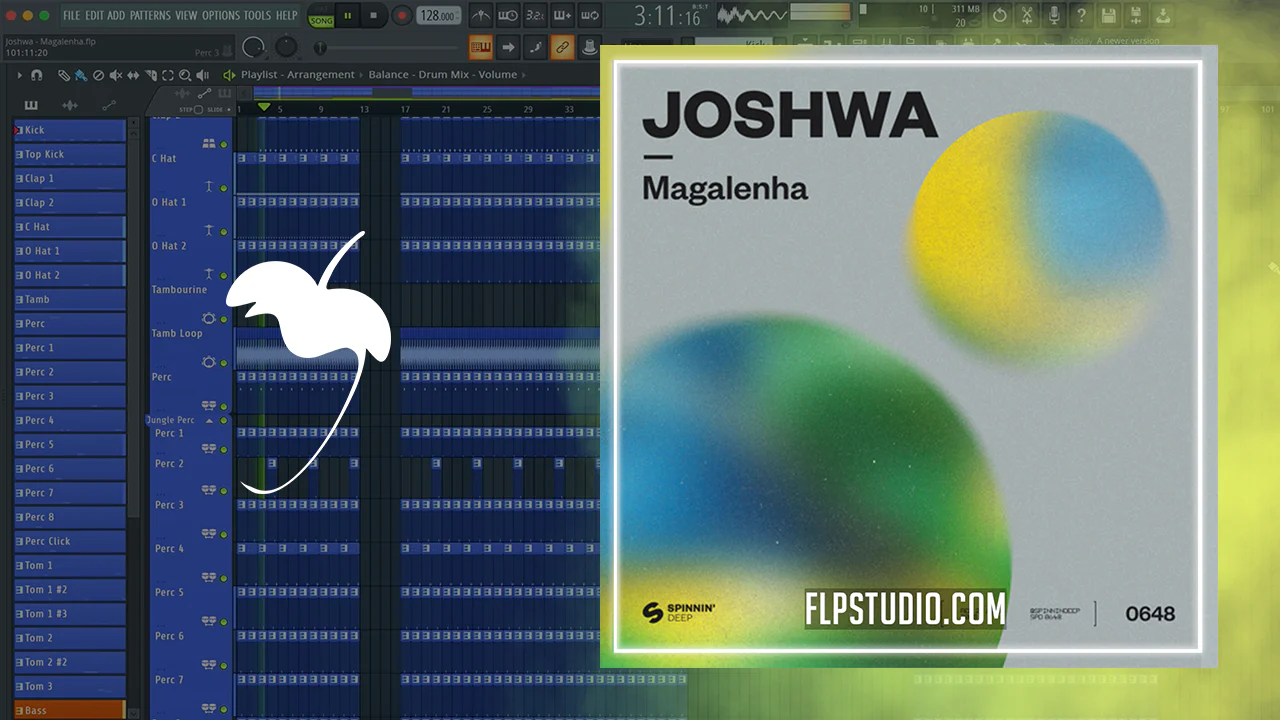Select the Zoom magnifier tool
1280x720 pixels.
coord(185,75)
